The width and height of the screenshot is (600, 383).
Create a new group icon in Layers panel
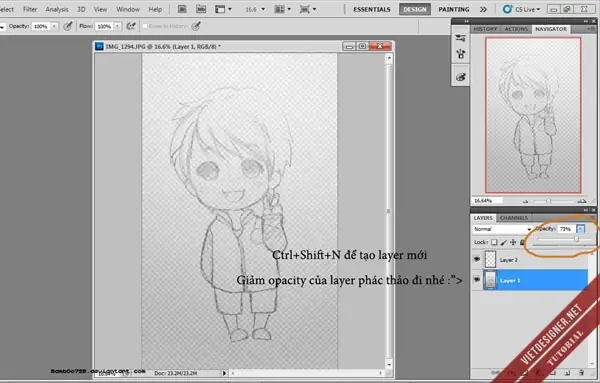[553, 372]
